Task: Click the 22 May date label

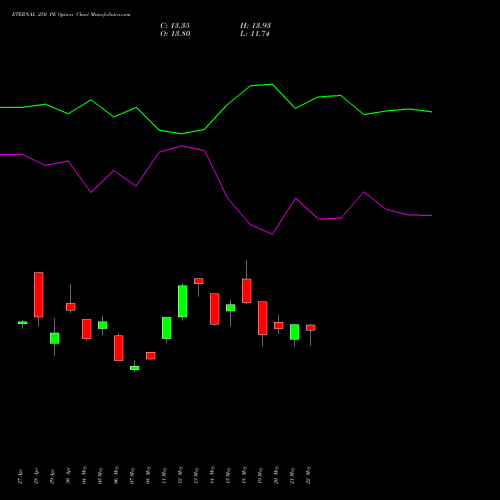Action: [308, 475]
